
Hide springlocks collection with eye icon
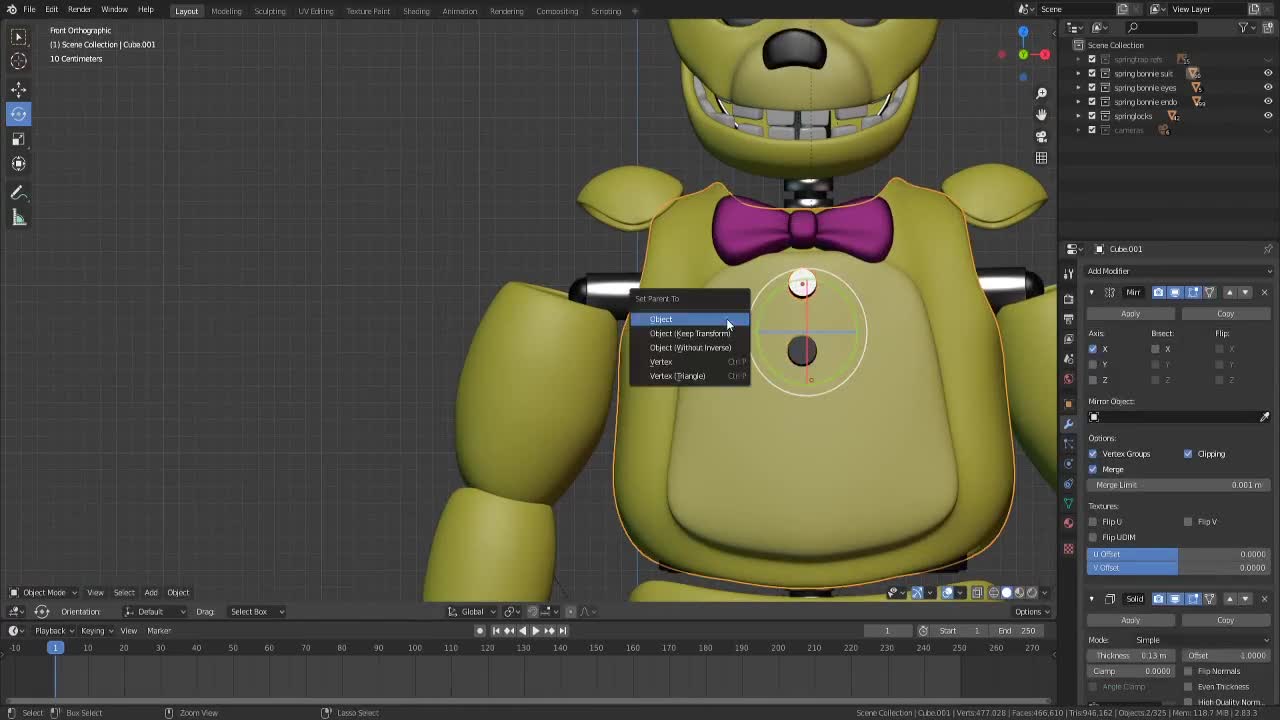(1268, 115)
